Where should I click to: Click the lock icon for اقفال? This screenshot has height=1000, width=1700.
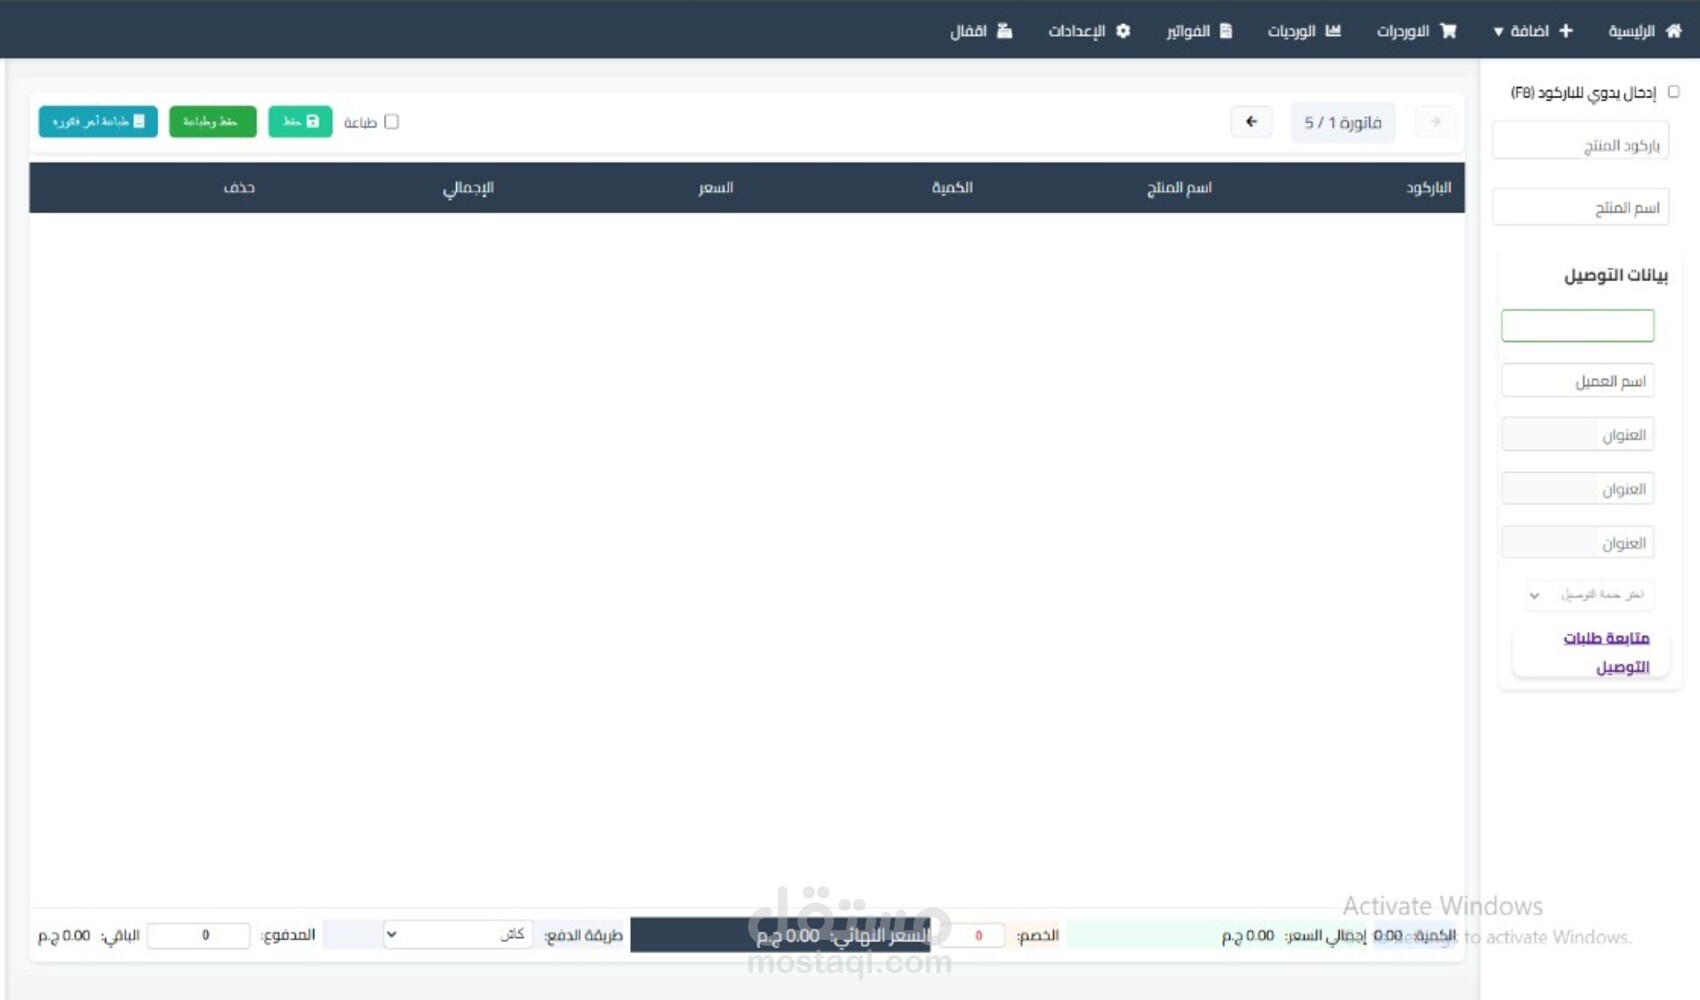pos(1005,31)
